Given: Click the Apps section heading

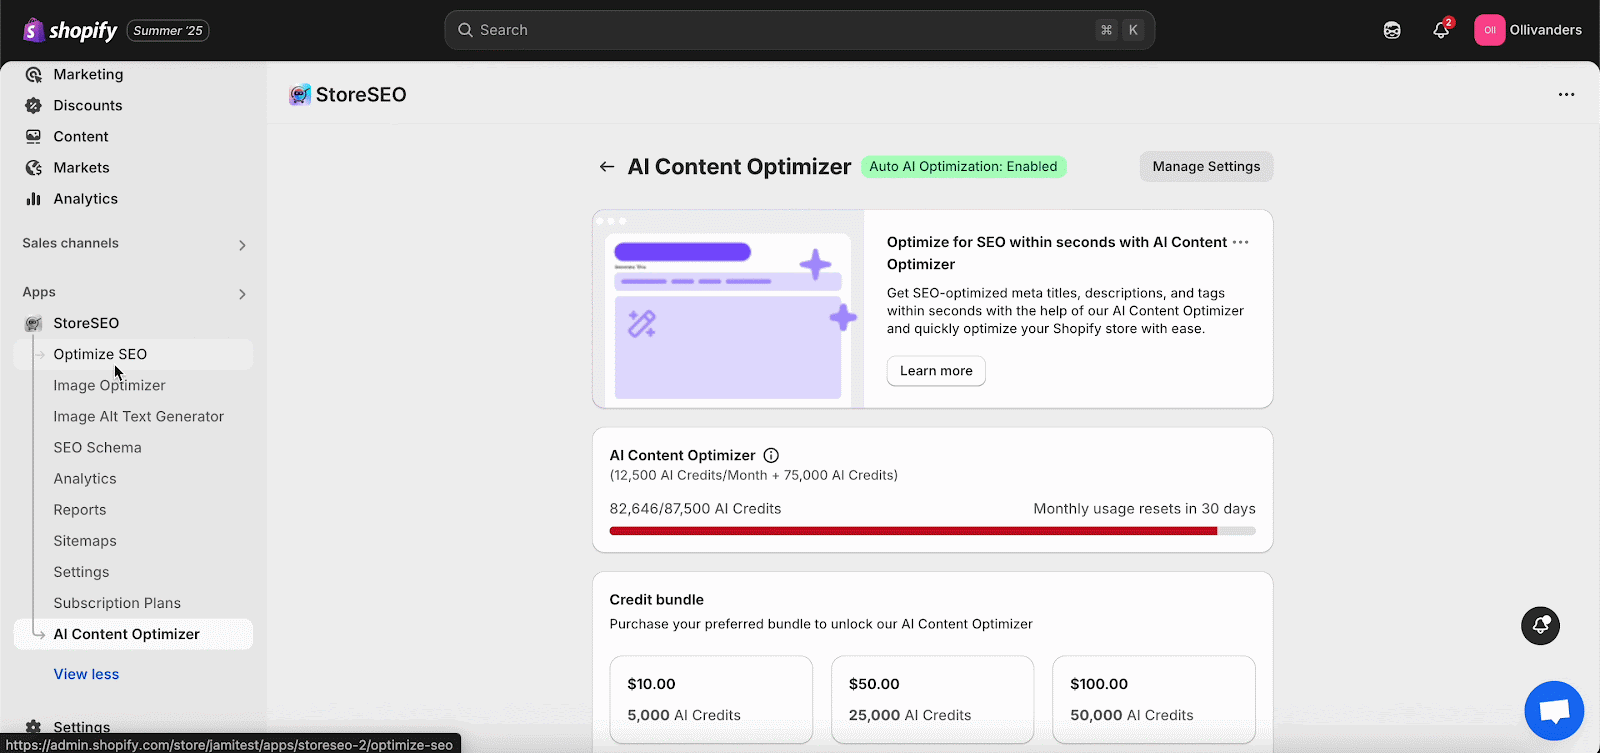Looking at the screenshot, I should 39,292.
